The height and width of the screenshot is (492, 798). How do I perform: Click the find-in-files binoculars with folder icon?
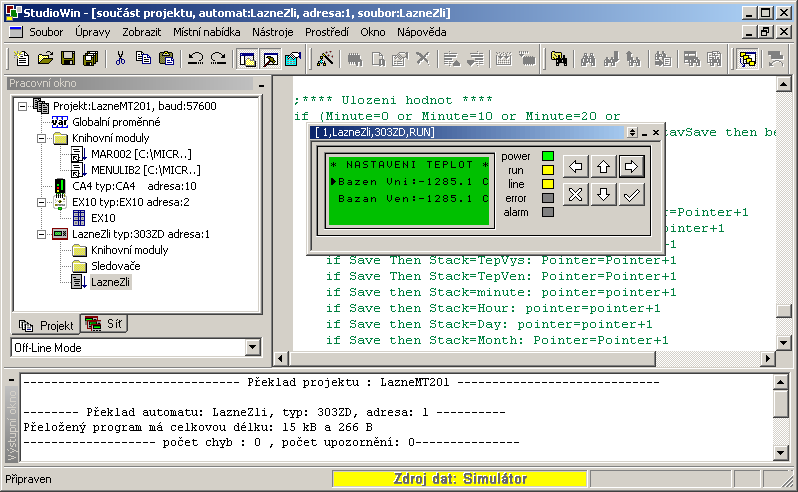pyautogui.click(x=559, y=59)
